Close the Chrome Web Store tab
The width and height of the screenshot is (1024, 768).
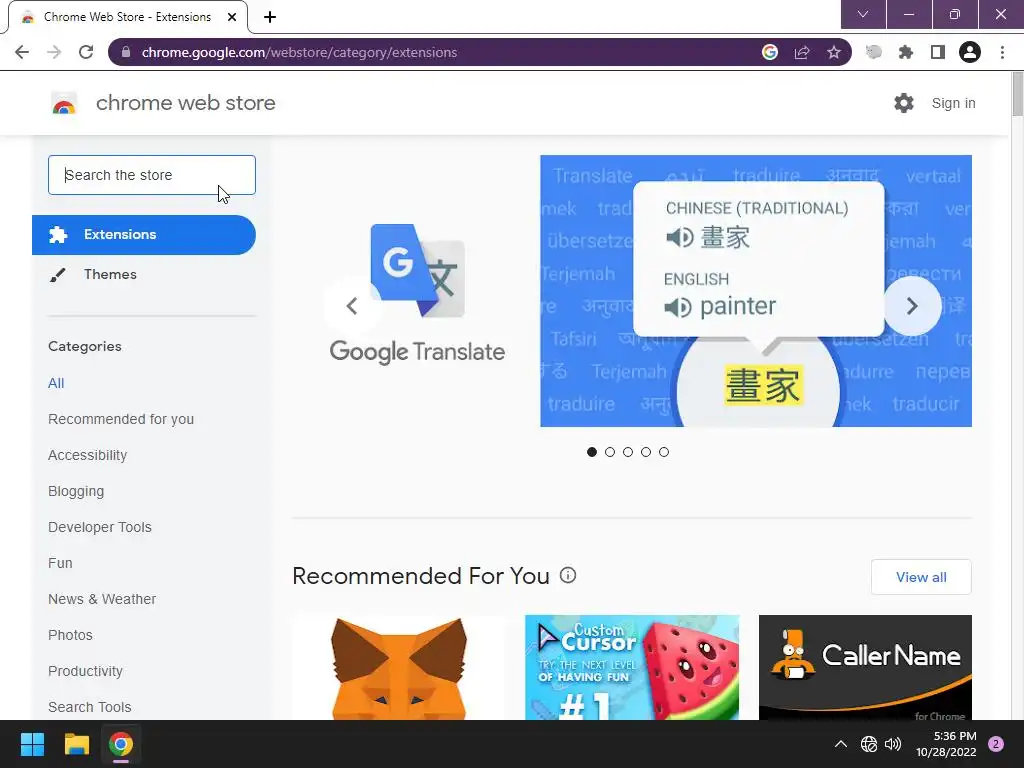[232, 17]
